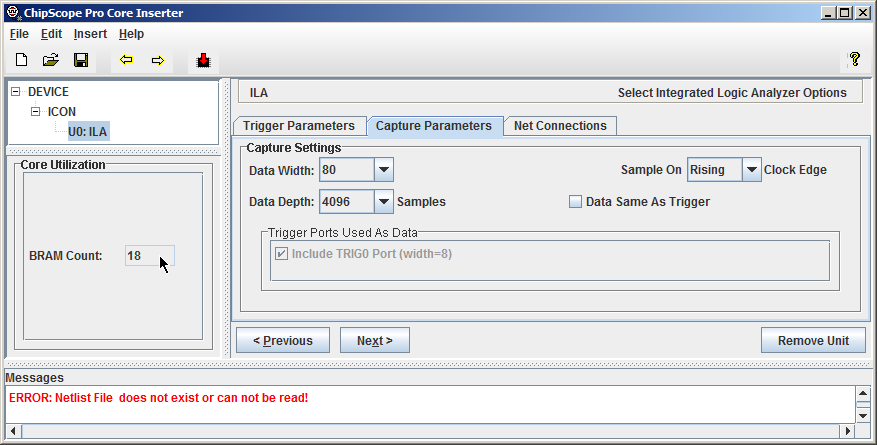Click the horizontal scrollbar track in Messages

(x=431, y=431)
